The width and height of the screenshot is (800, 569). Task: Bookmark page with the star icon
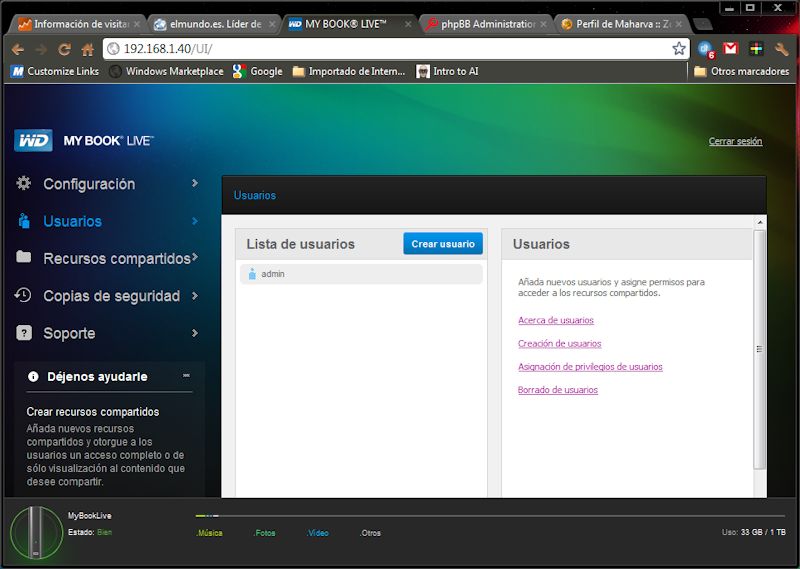(679, 48)
